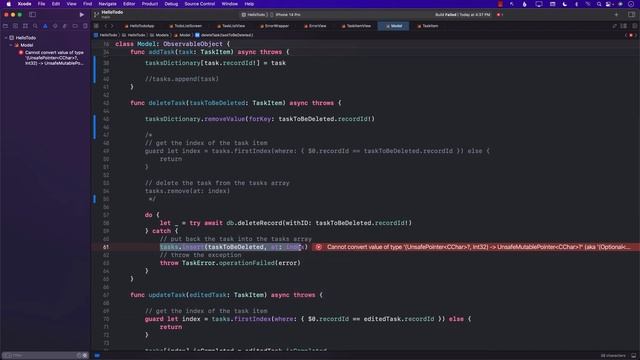640x360 pixels.
Task: Switch to the TaskItemView tab
Action: coord(356,26)
